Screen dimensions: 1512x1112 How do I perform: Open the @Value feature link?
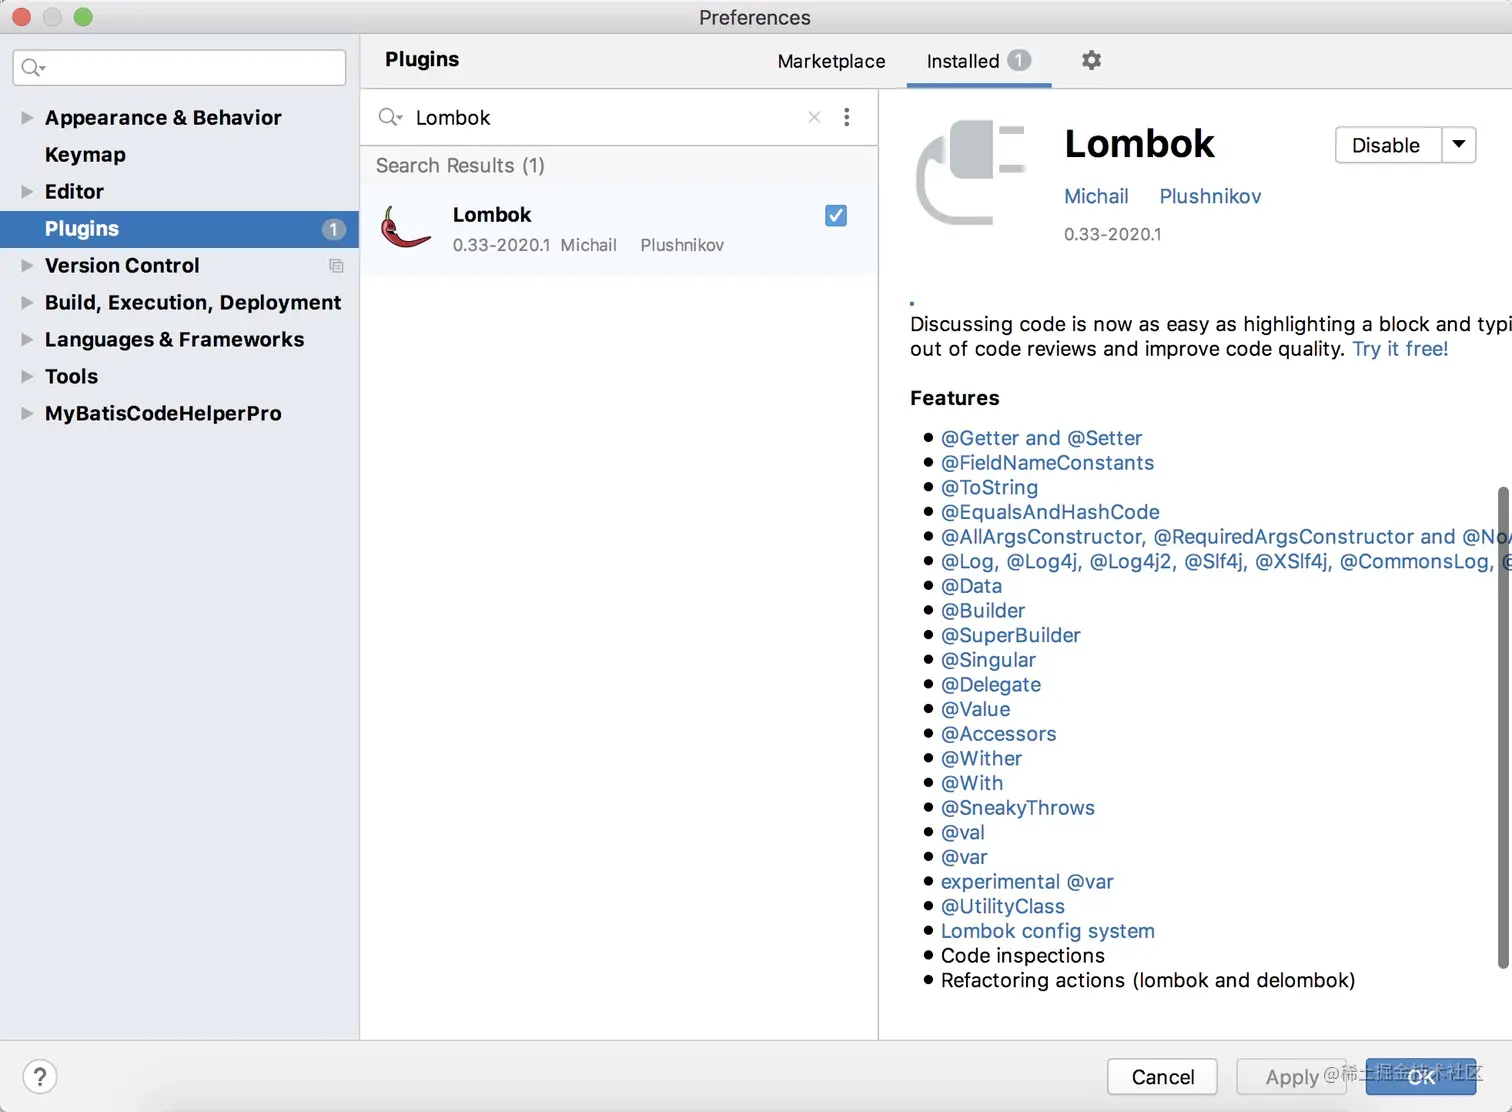click(975, 709)
